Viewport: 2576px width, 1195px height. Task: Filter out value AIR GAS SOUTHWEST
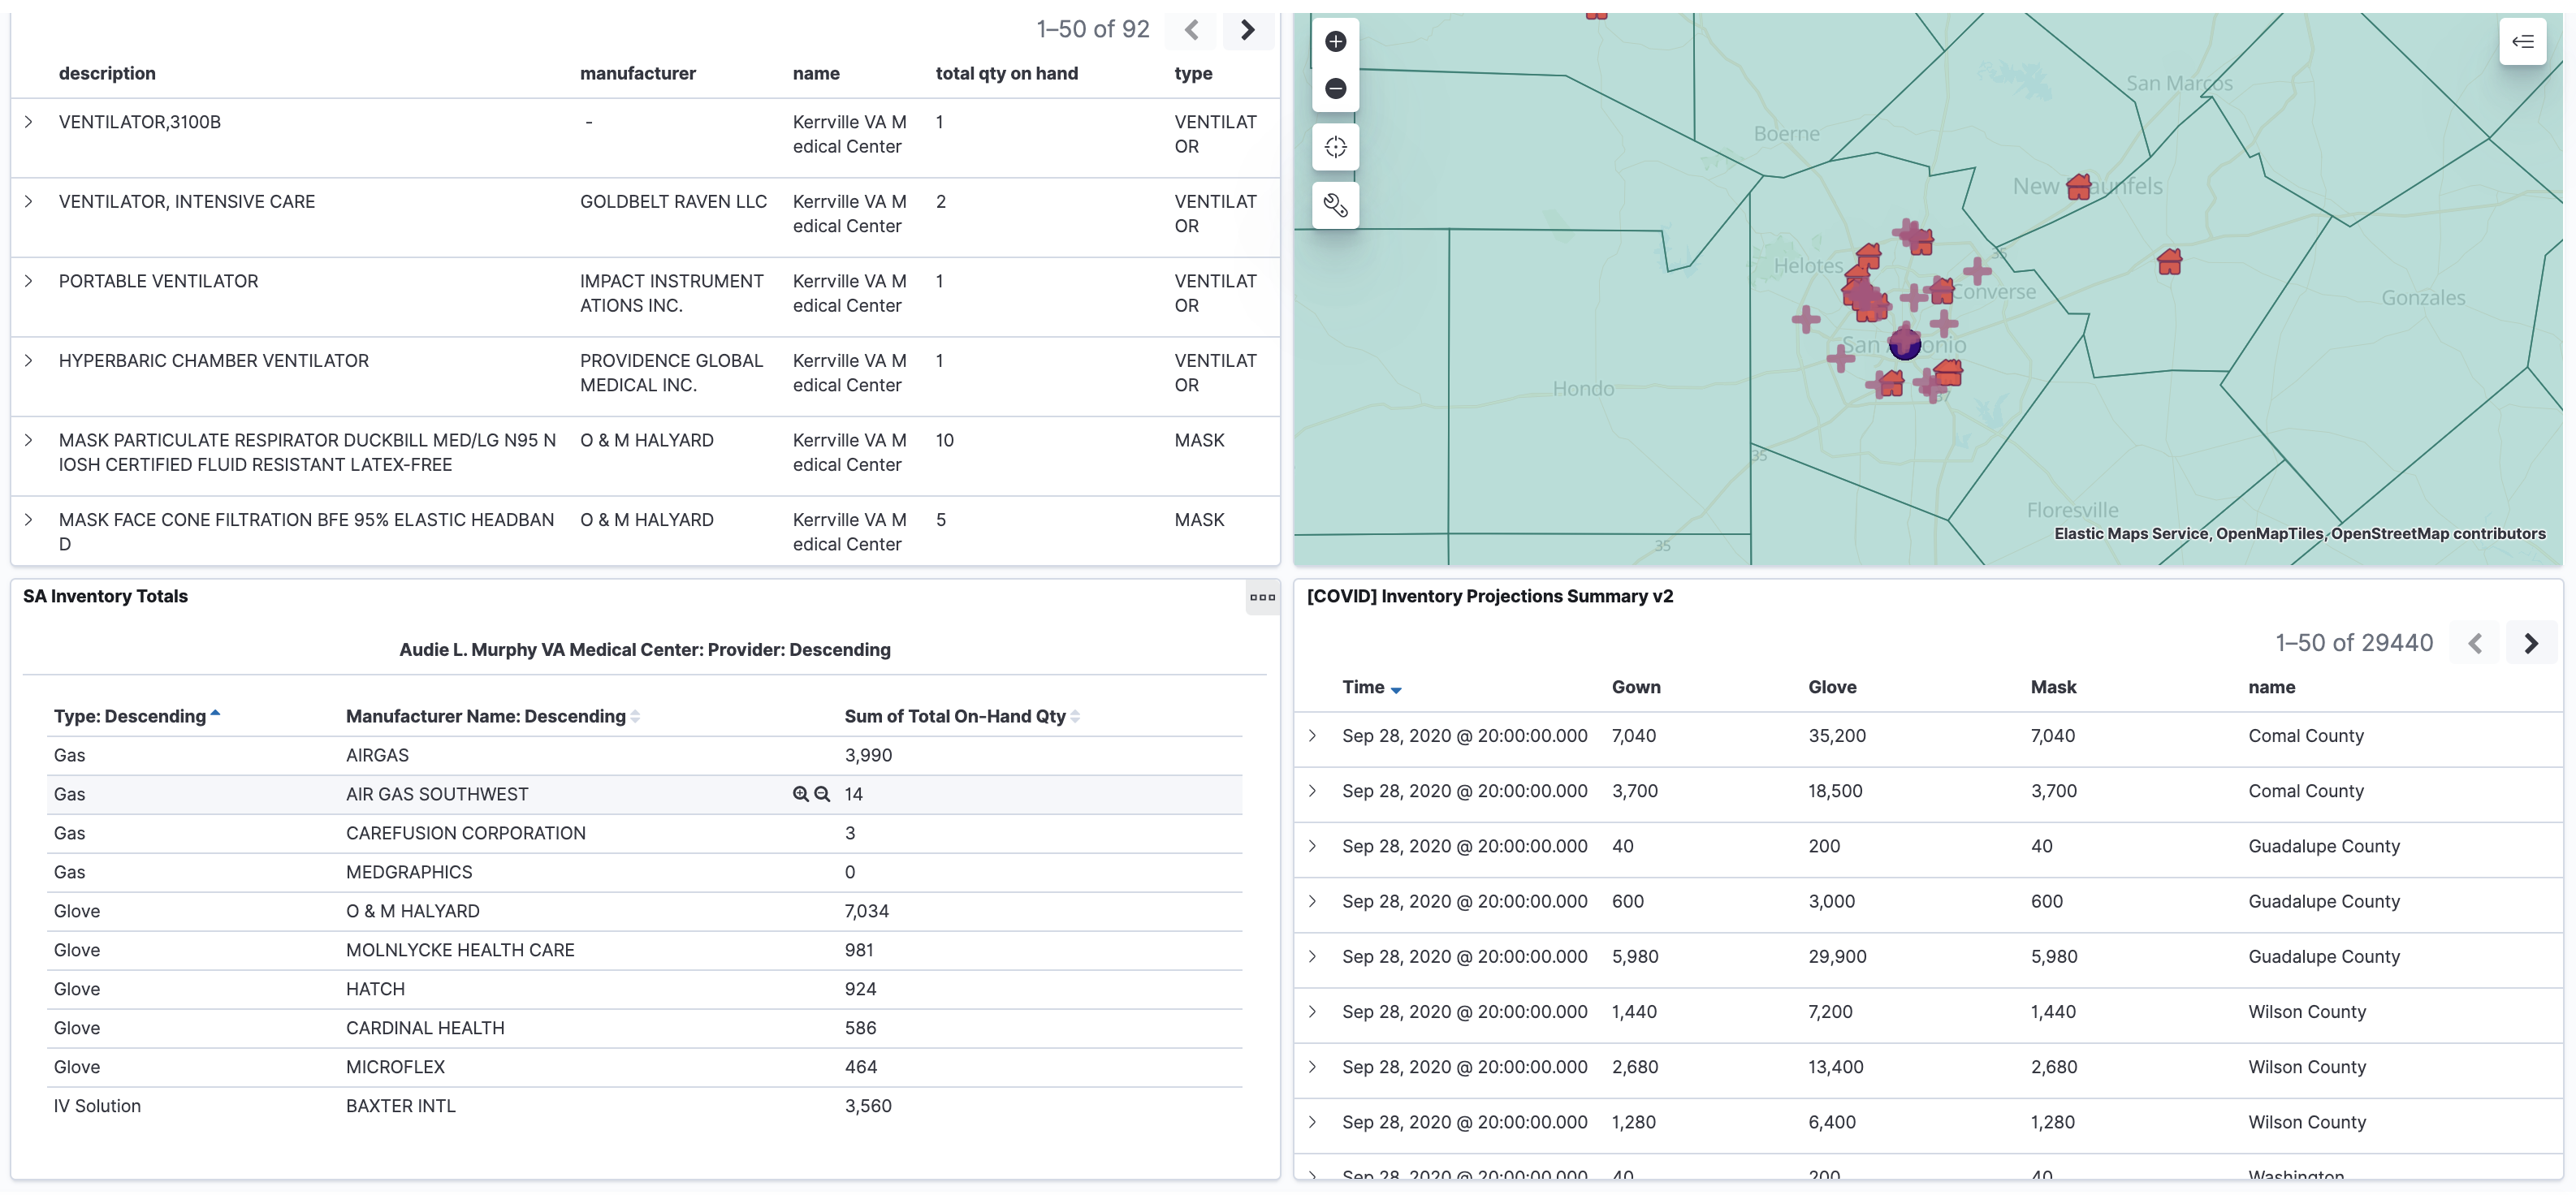click(x=822, y=794)
